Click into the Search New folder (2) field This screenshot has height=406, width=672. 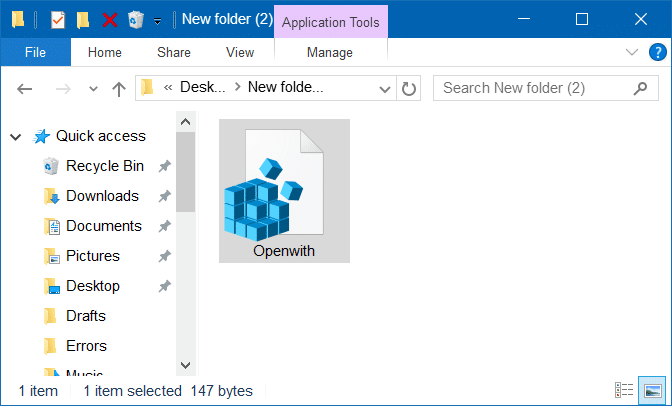[546, 88]
